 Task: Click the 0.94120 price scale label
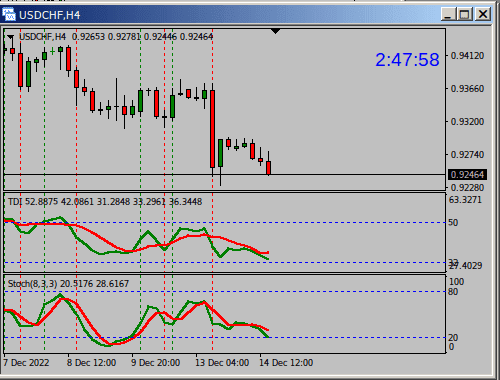(x=467, y=55)
